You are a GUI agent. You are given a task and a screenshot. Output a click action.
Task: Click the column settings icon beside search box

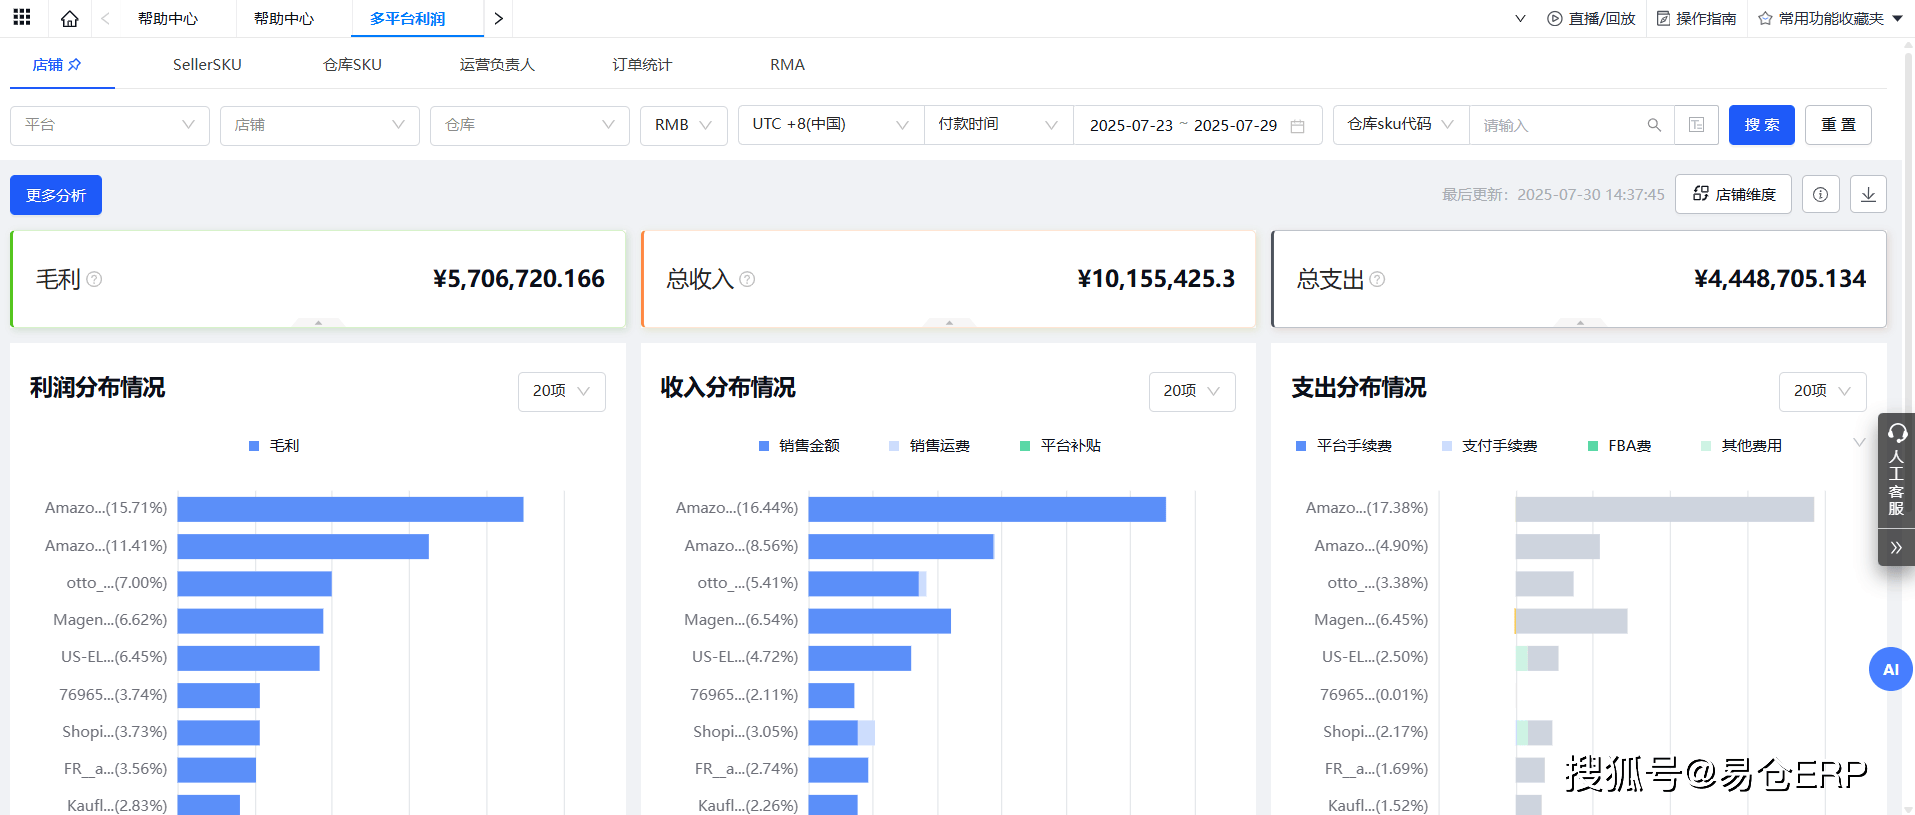pos(1696,125)
